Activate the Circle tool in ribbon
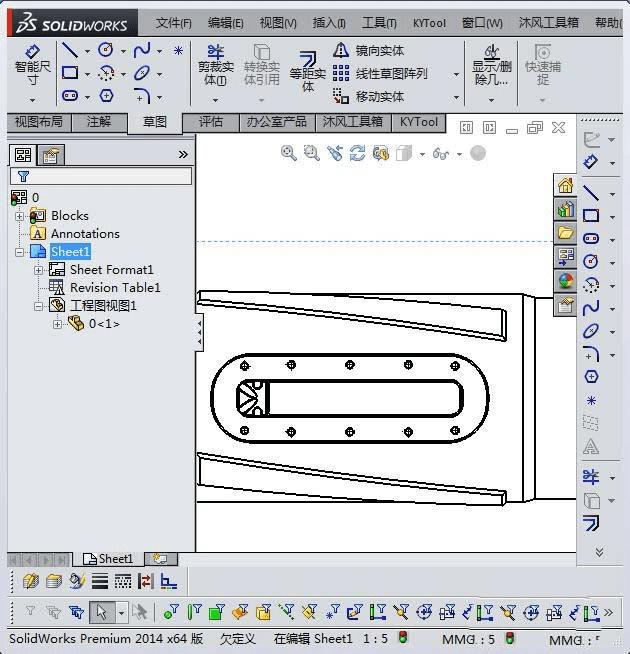Viewport: 630px width, 654px height. tap(106, 50)
